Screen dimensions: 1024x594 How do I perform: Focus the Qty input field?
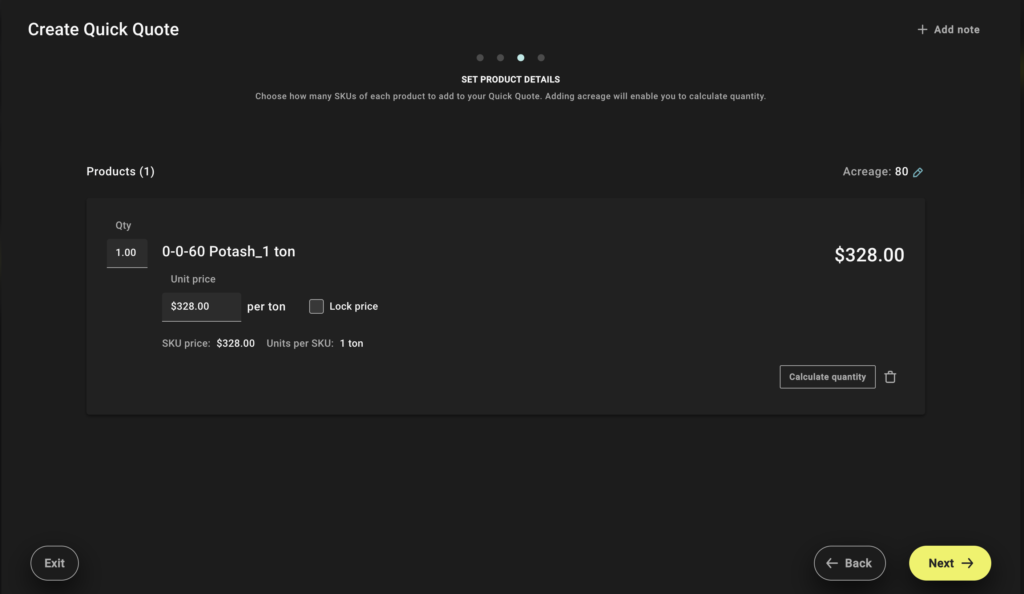coord(127,253)
